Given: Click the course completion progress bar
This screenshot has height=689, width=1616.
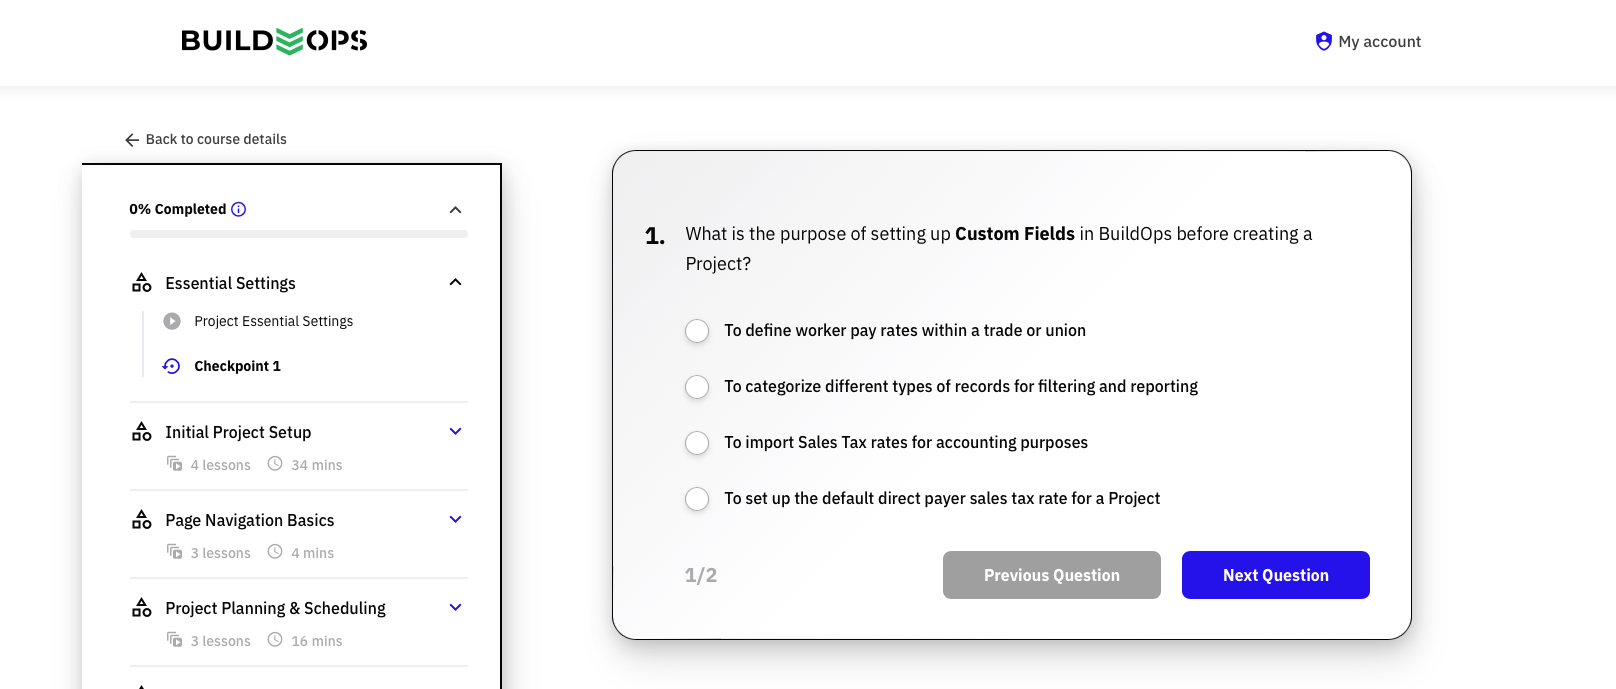Looking at the screenshot, I should point(299,234).
